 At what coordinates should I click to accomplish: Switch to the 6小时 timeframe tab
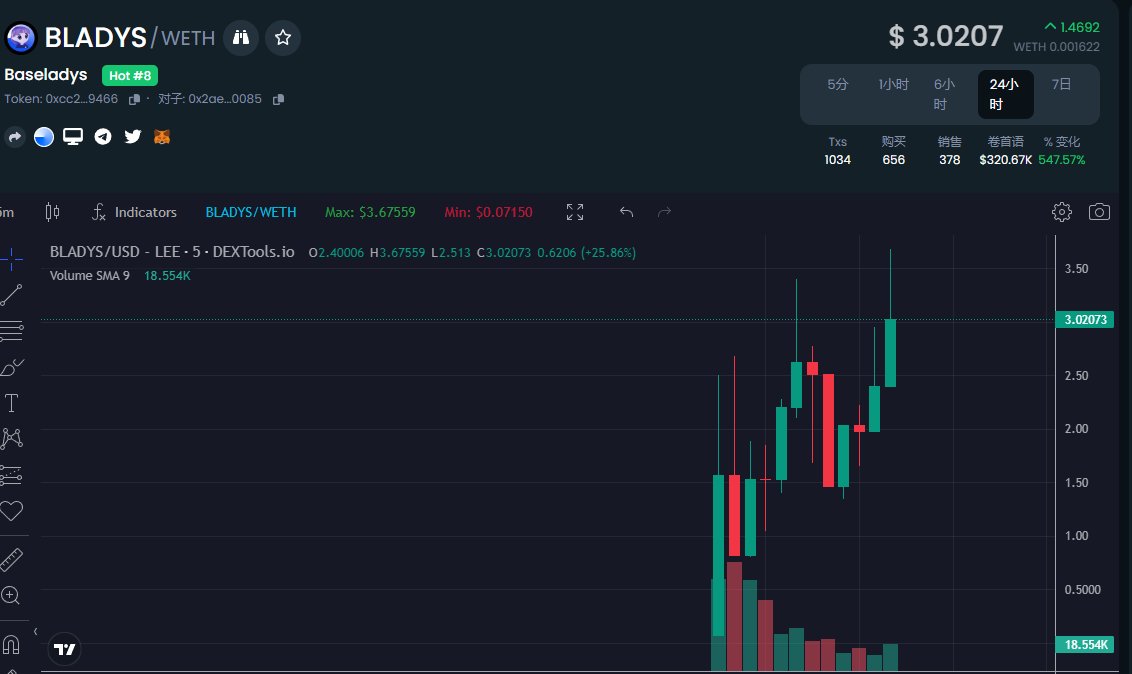(x=944, y=95)
